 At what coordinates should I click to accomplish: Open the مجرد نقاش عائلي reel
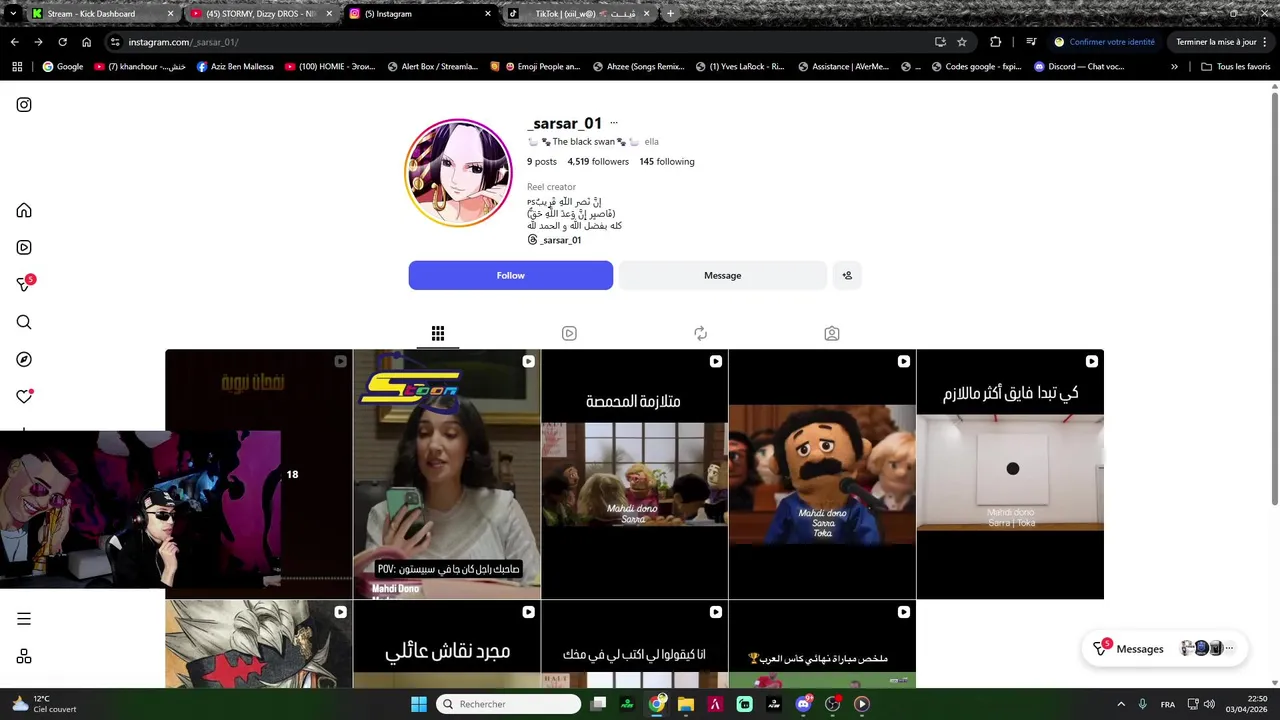446,645
